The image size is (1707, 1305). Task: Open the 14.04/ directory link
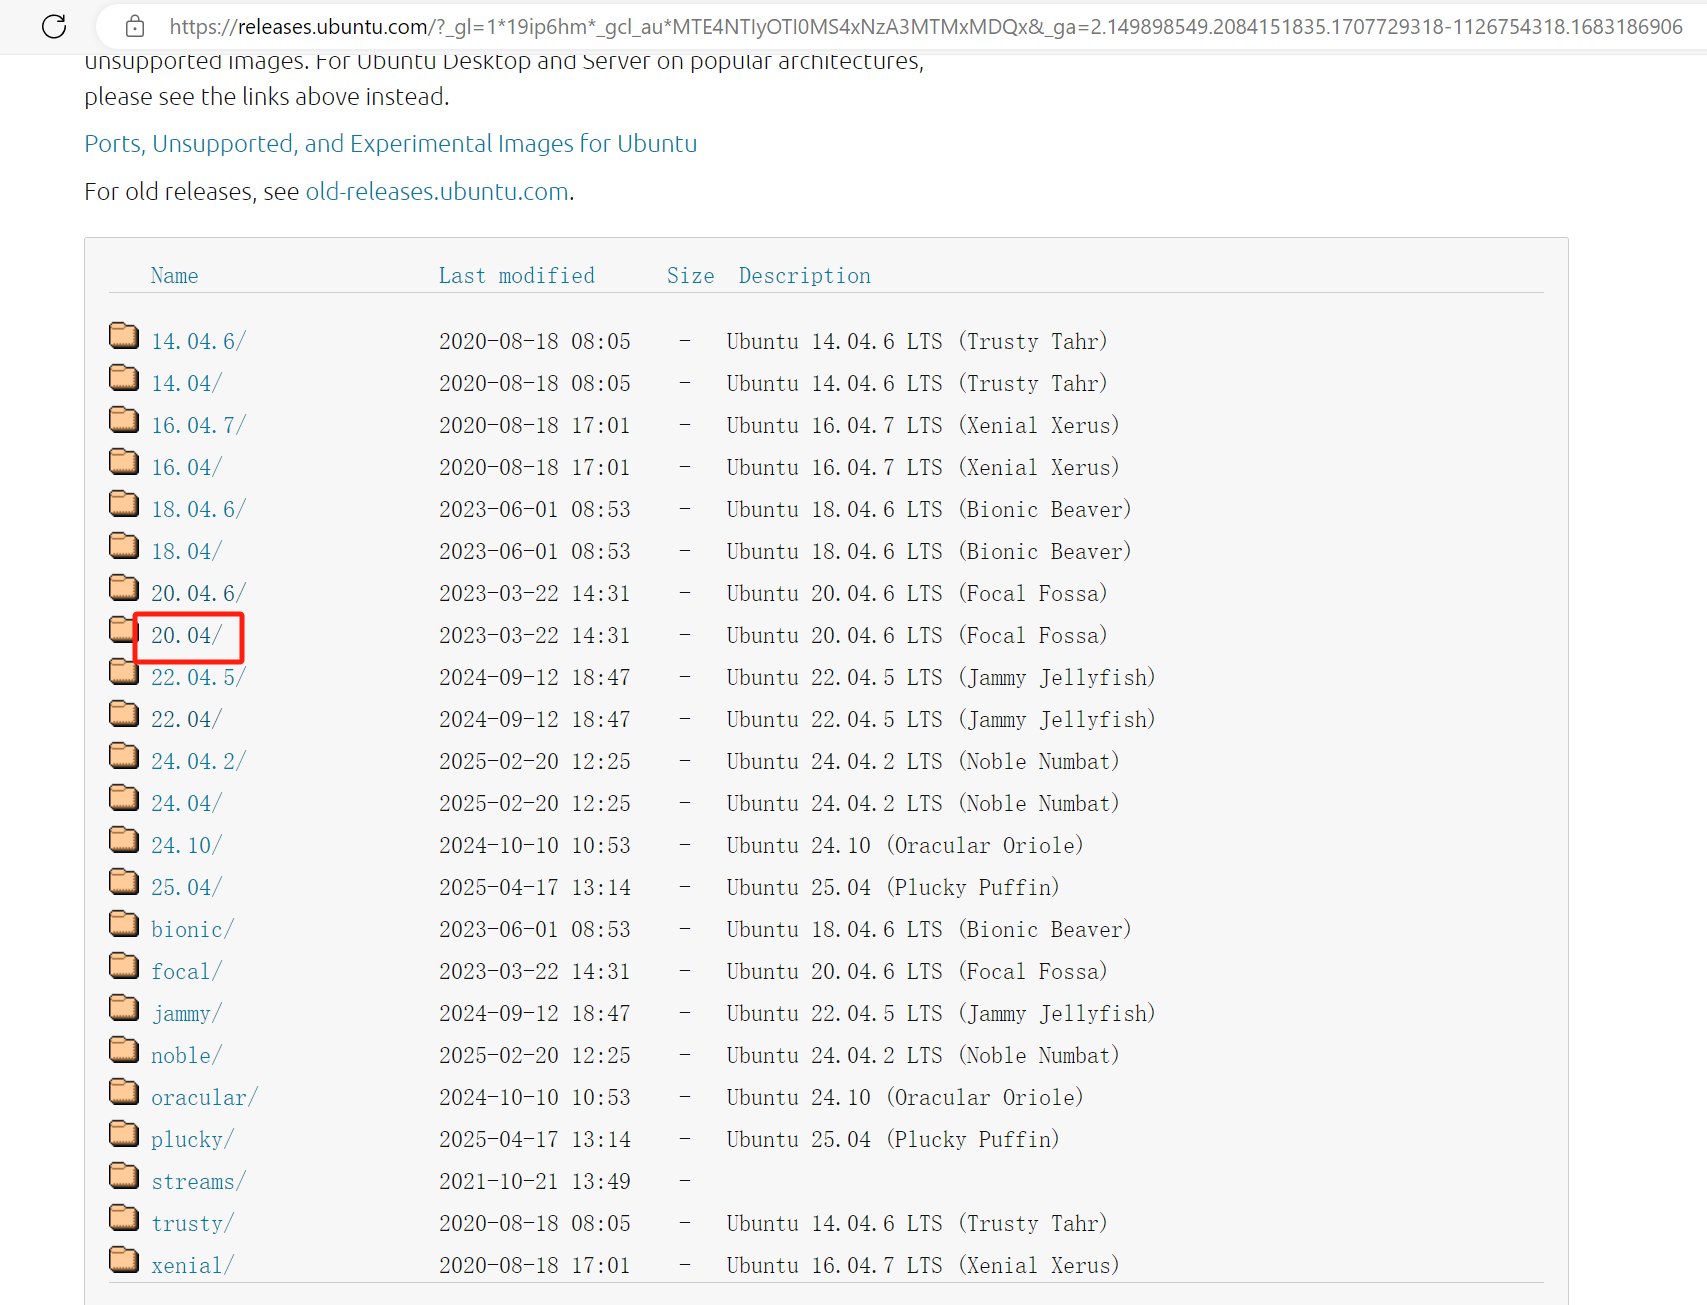coord(186,384)
